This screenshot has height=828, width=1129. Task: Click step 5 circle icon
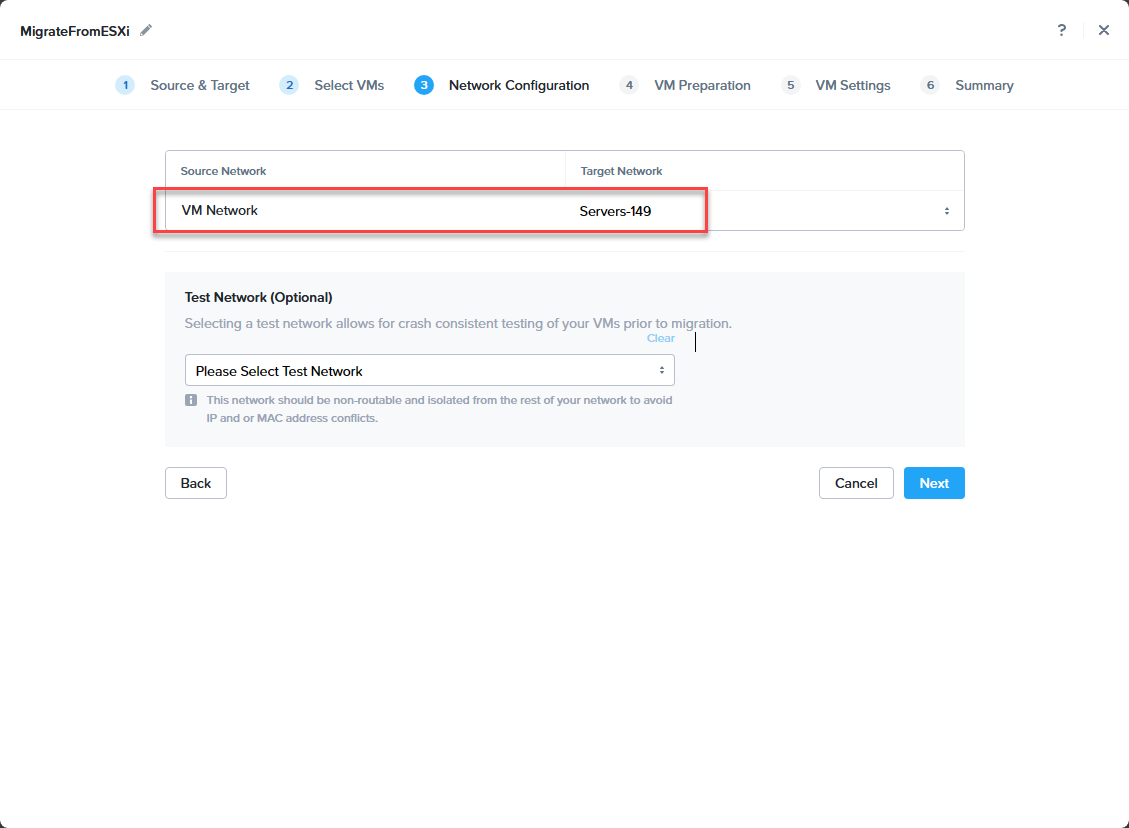click(x=791, y=85)
